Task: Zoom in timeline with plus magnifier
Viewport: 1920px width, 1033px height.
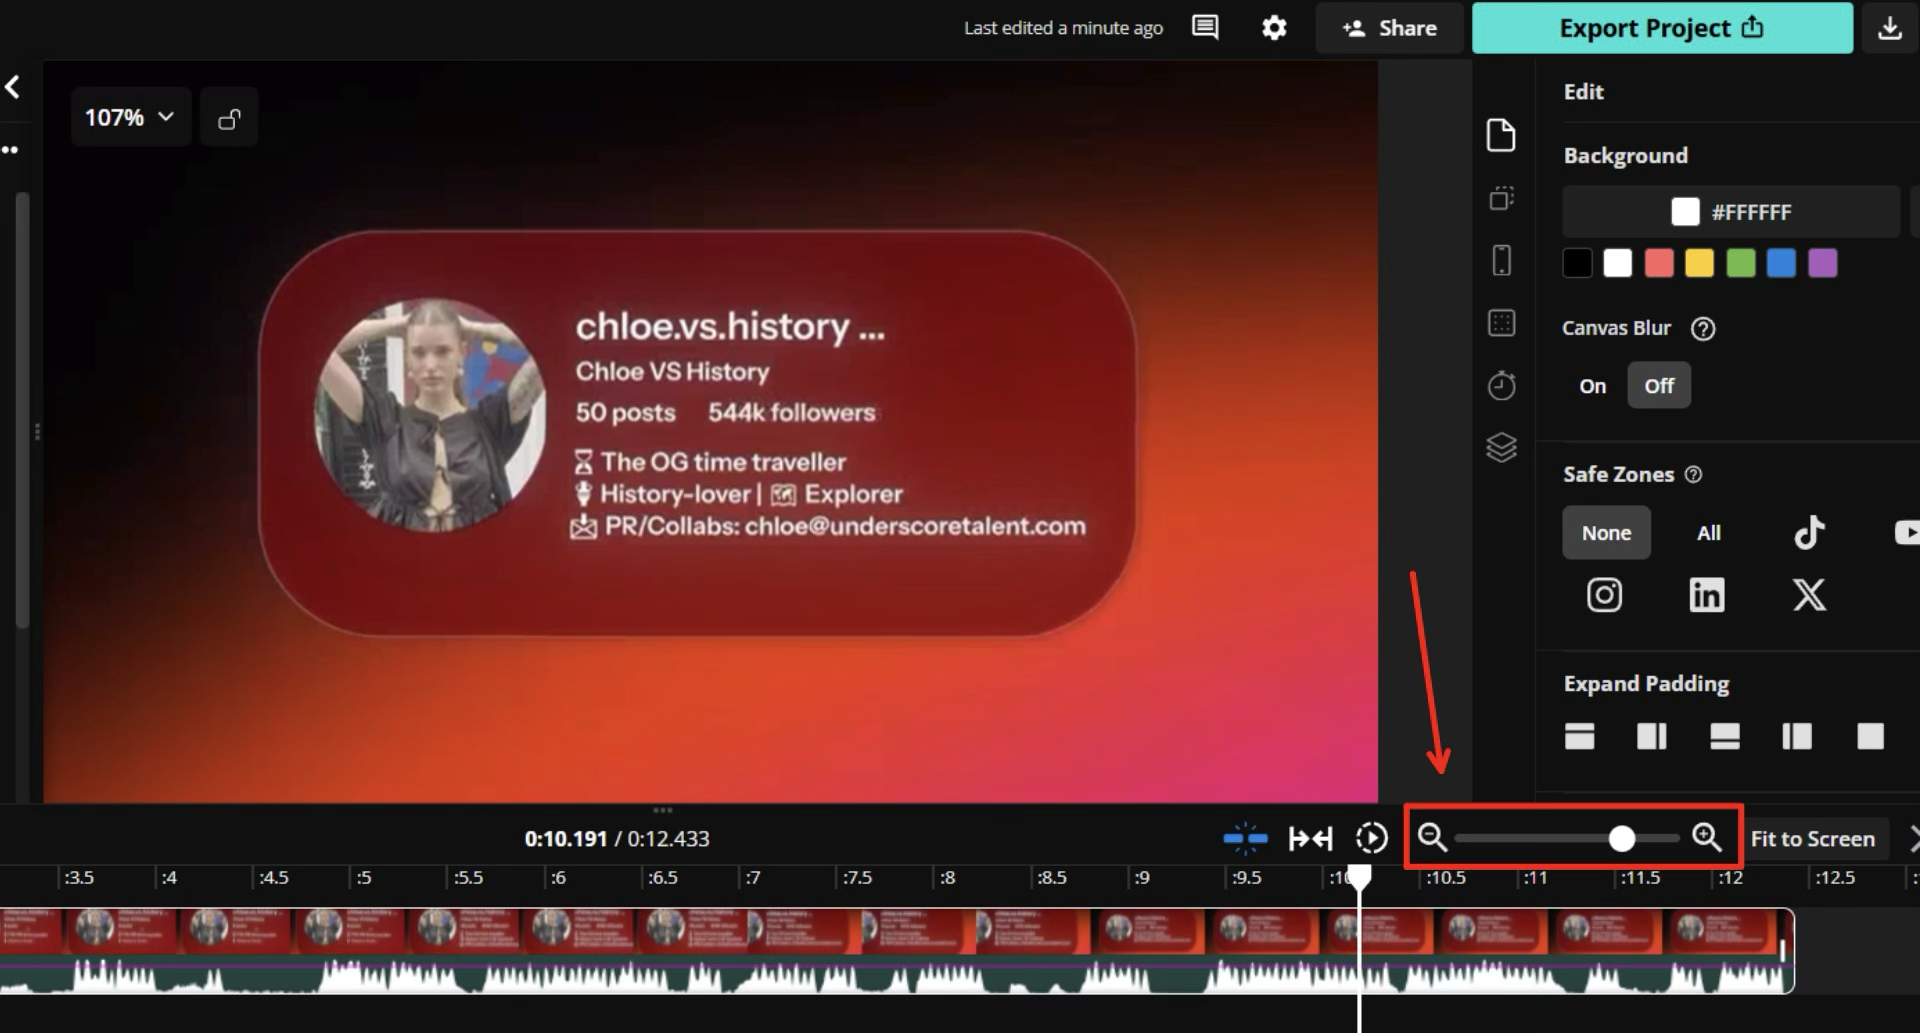Action: click(1707, 837)
